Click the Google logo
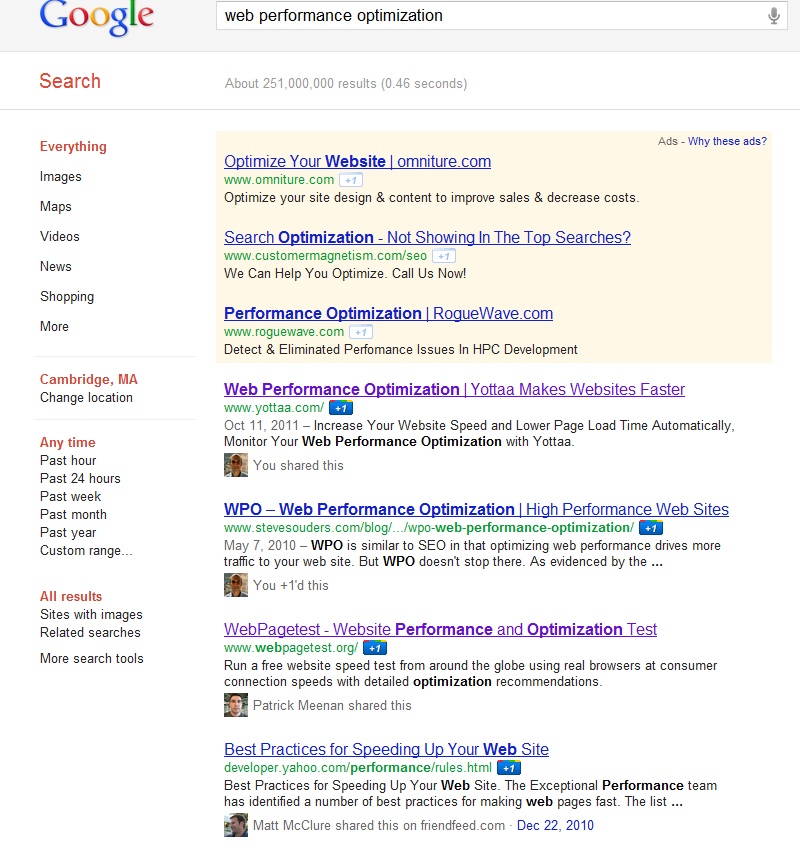The width and height of the screenshot is (800, 850). (x=96, y=17)
